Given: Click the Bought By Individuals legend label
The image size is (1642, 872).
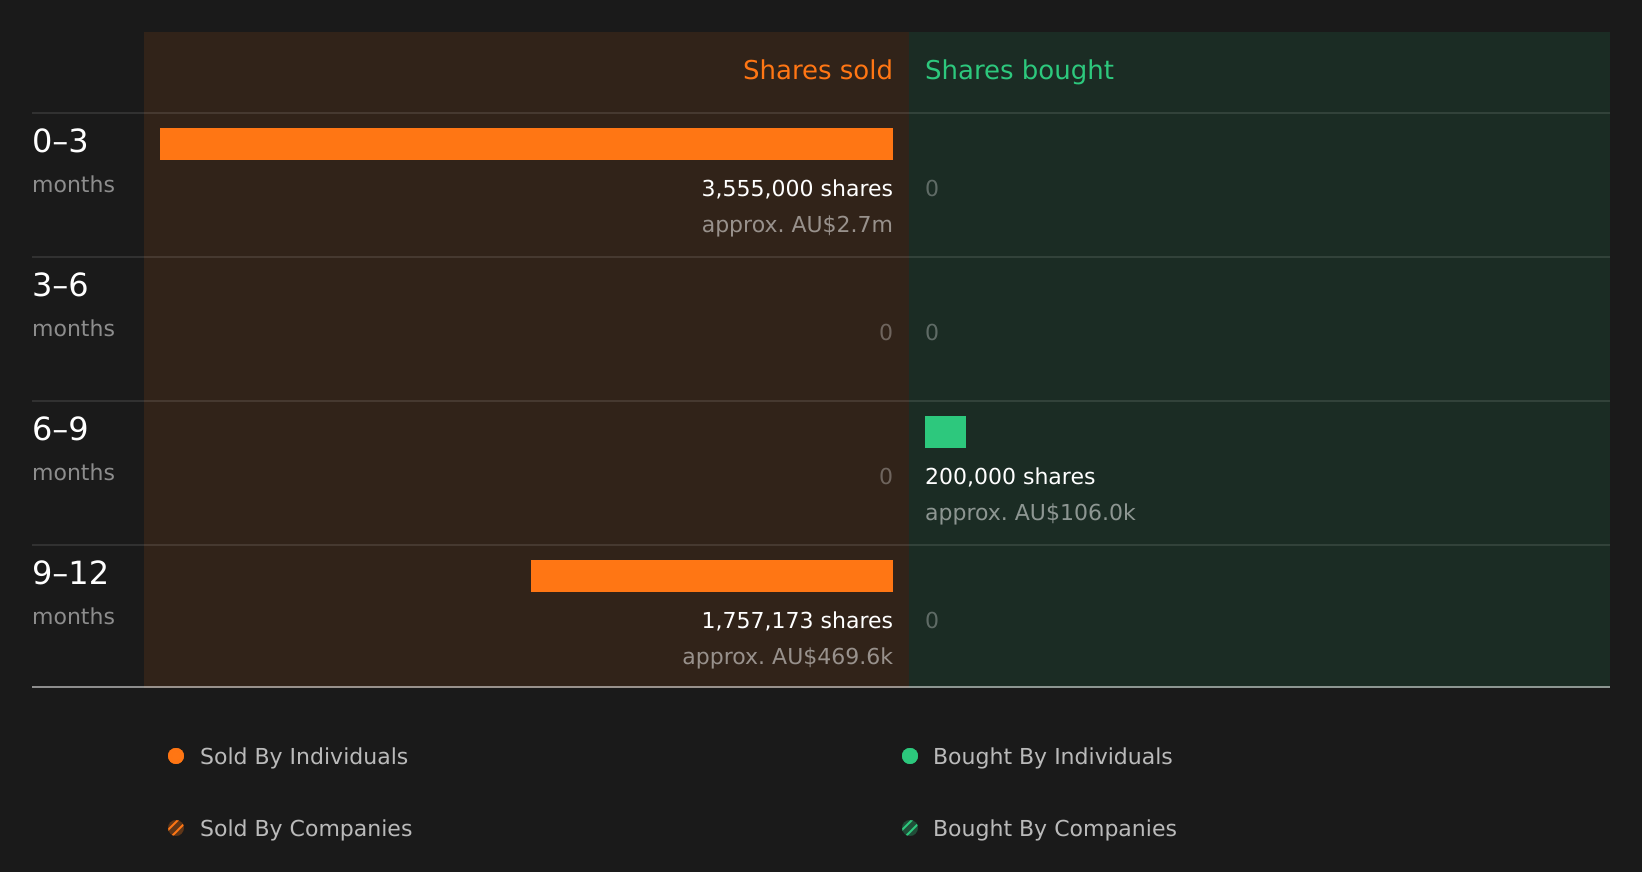Looking at the screenshot, I should [1052, 756].
